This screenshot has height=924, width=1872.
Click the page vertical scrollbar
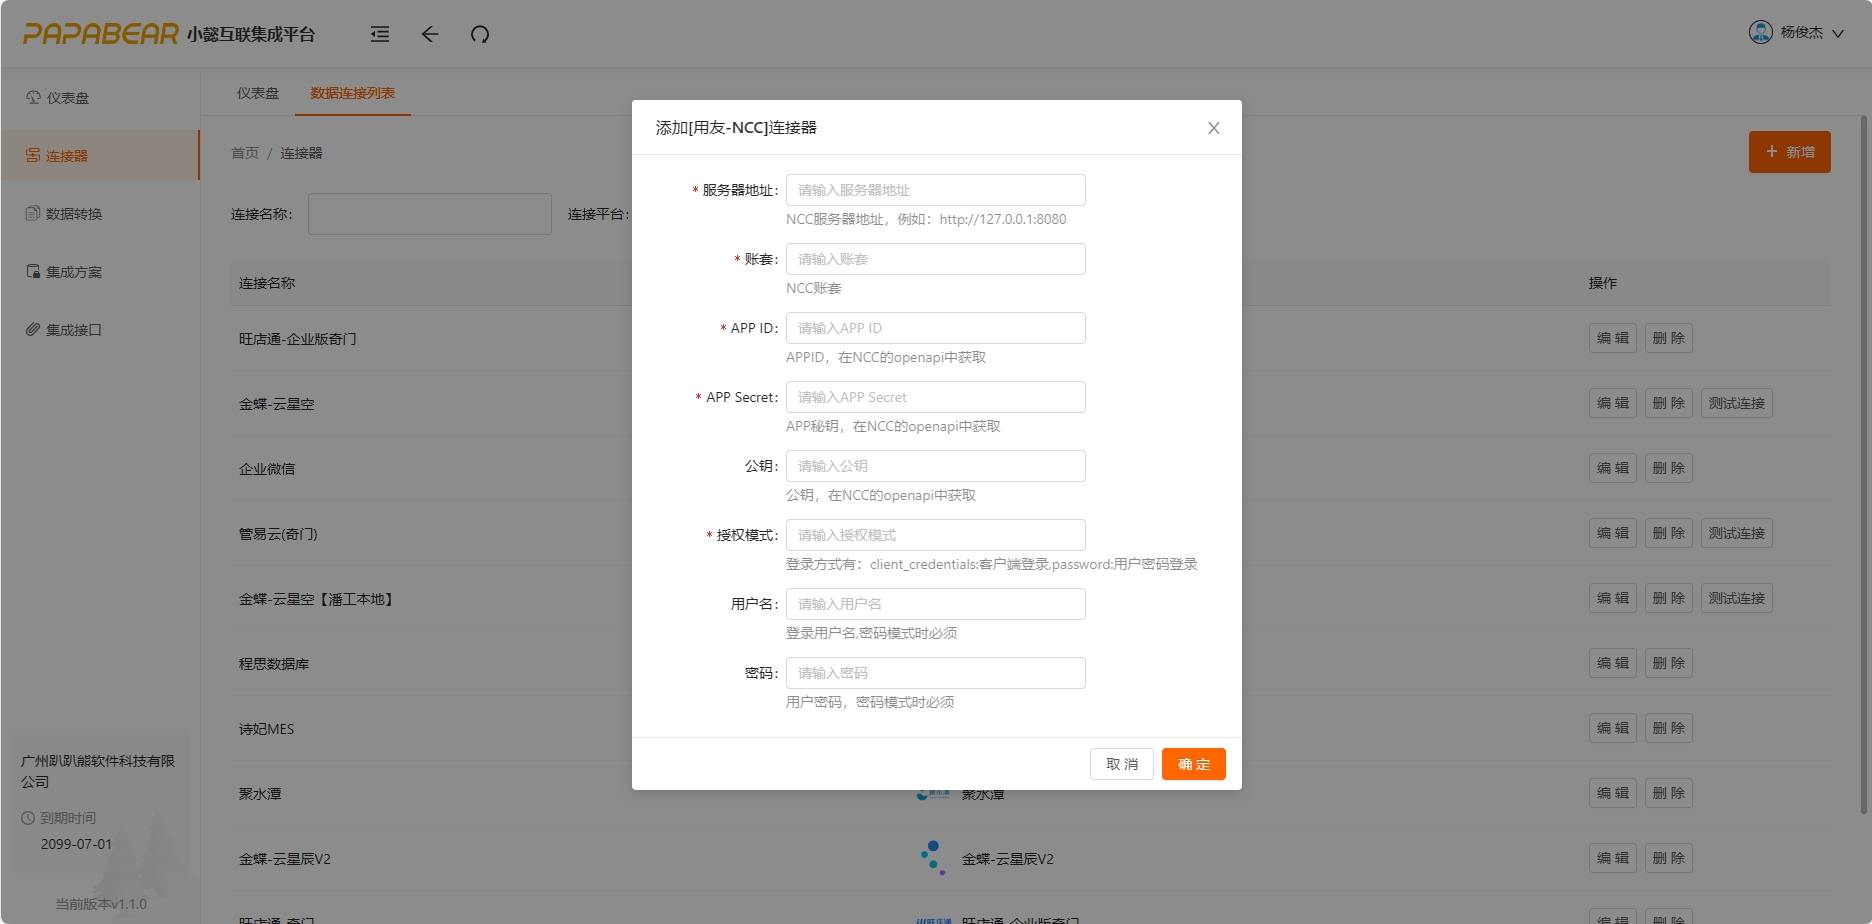pos(1863,460)
